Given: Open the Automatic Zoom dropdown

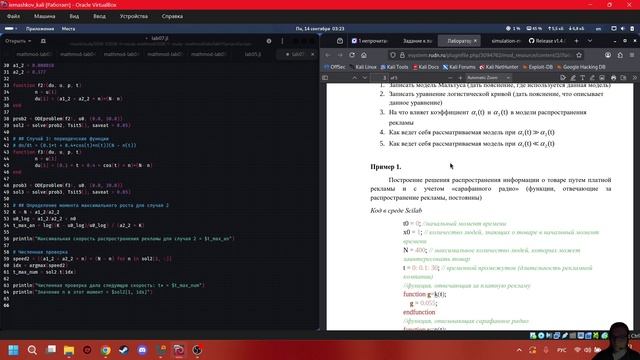Looking at the screenshot, I should tap(489, 78).
